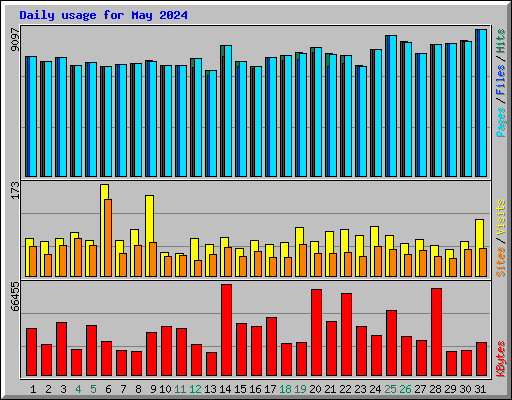Click the green x-axis label for day 12
This screenshot has width=512, height=400.
[x=195, y=389]
